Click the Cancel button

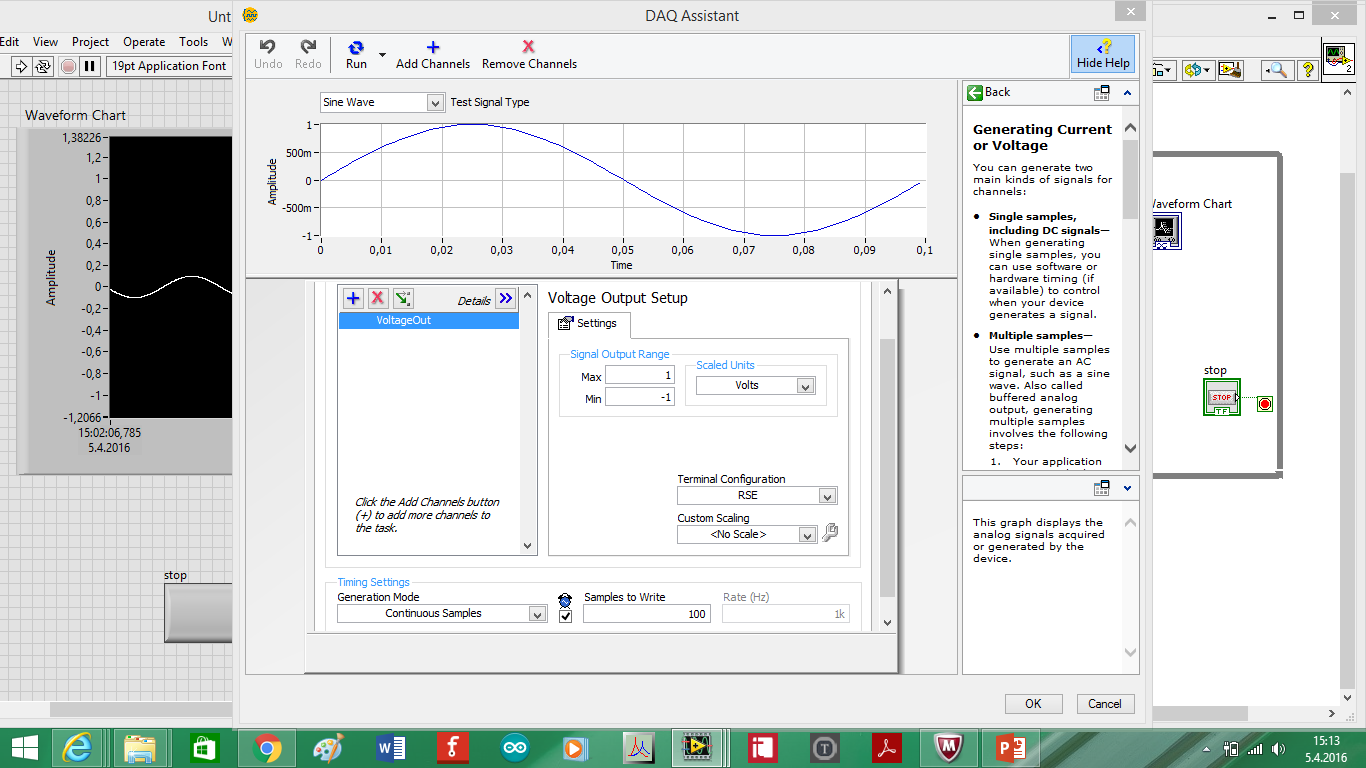(x=1105, y=704)
